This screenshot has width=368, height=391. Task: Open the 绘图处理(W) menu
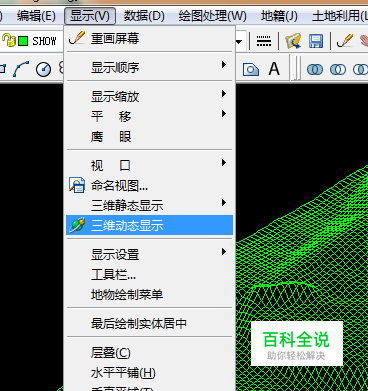tap(212, 16)
